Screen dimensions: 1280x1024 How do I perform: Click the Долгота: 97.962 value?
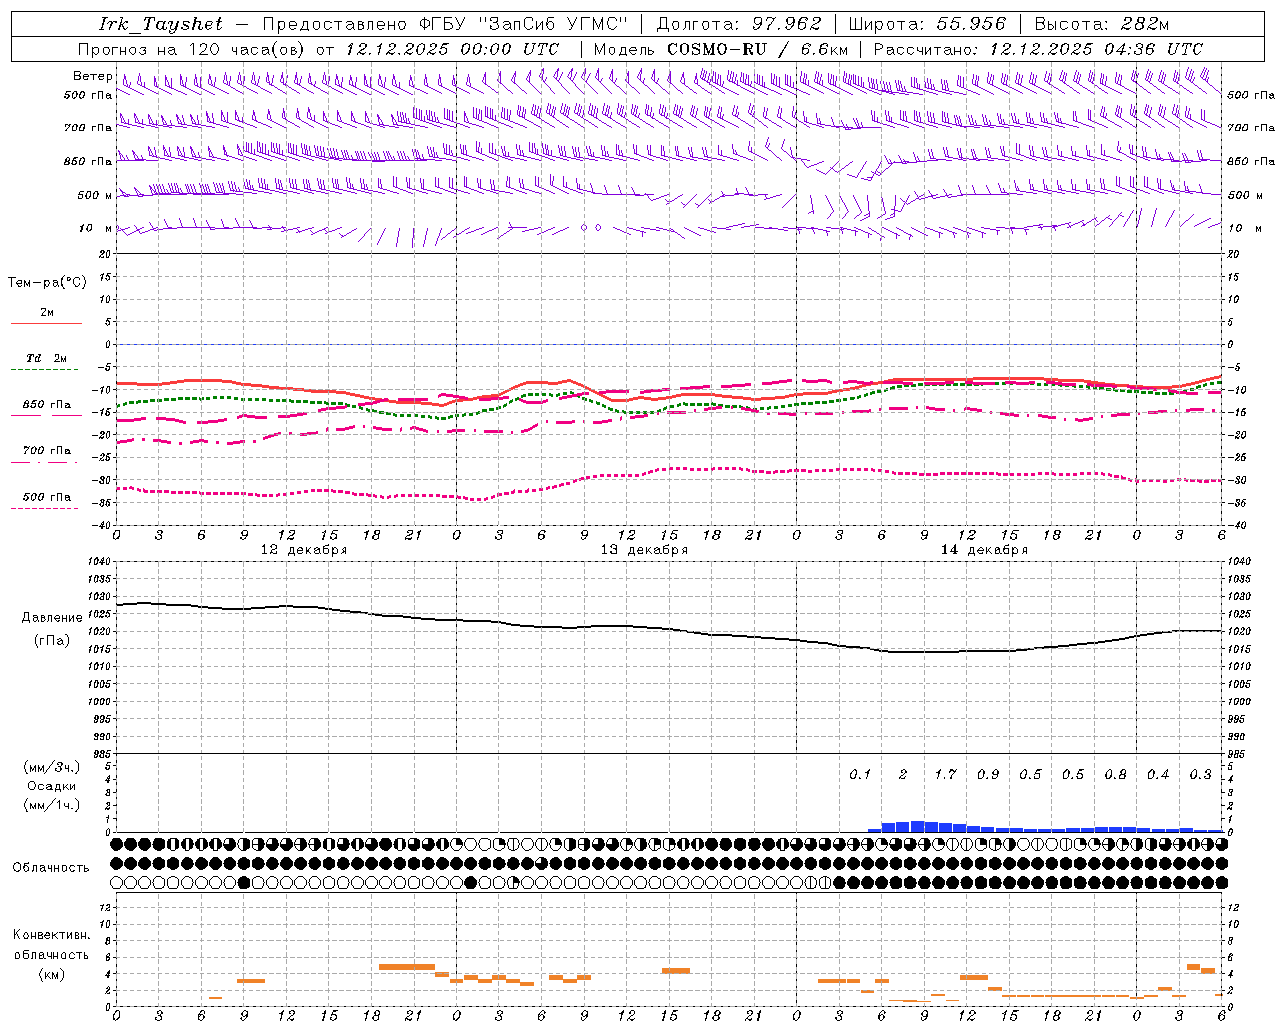(x=739, y=24)
